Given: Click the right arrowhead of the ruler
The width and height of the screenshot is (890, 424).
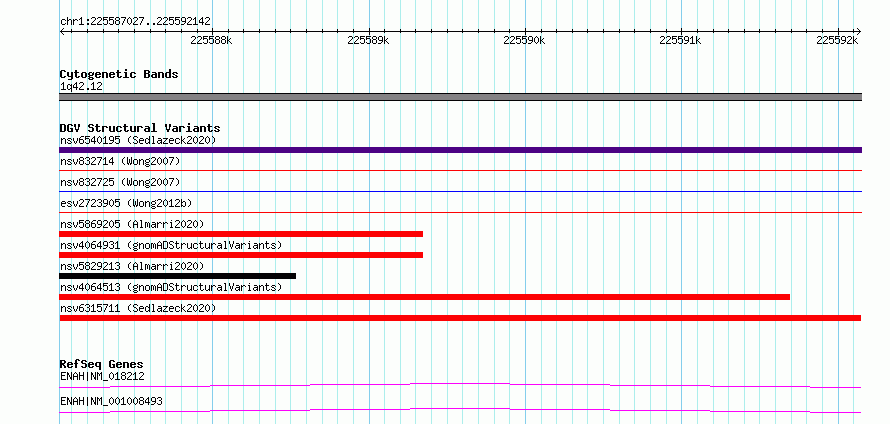Looking at the screenshot, I should pyautogui.click(x=859, y=32).
